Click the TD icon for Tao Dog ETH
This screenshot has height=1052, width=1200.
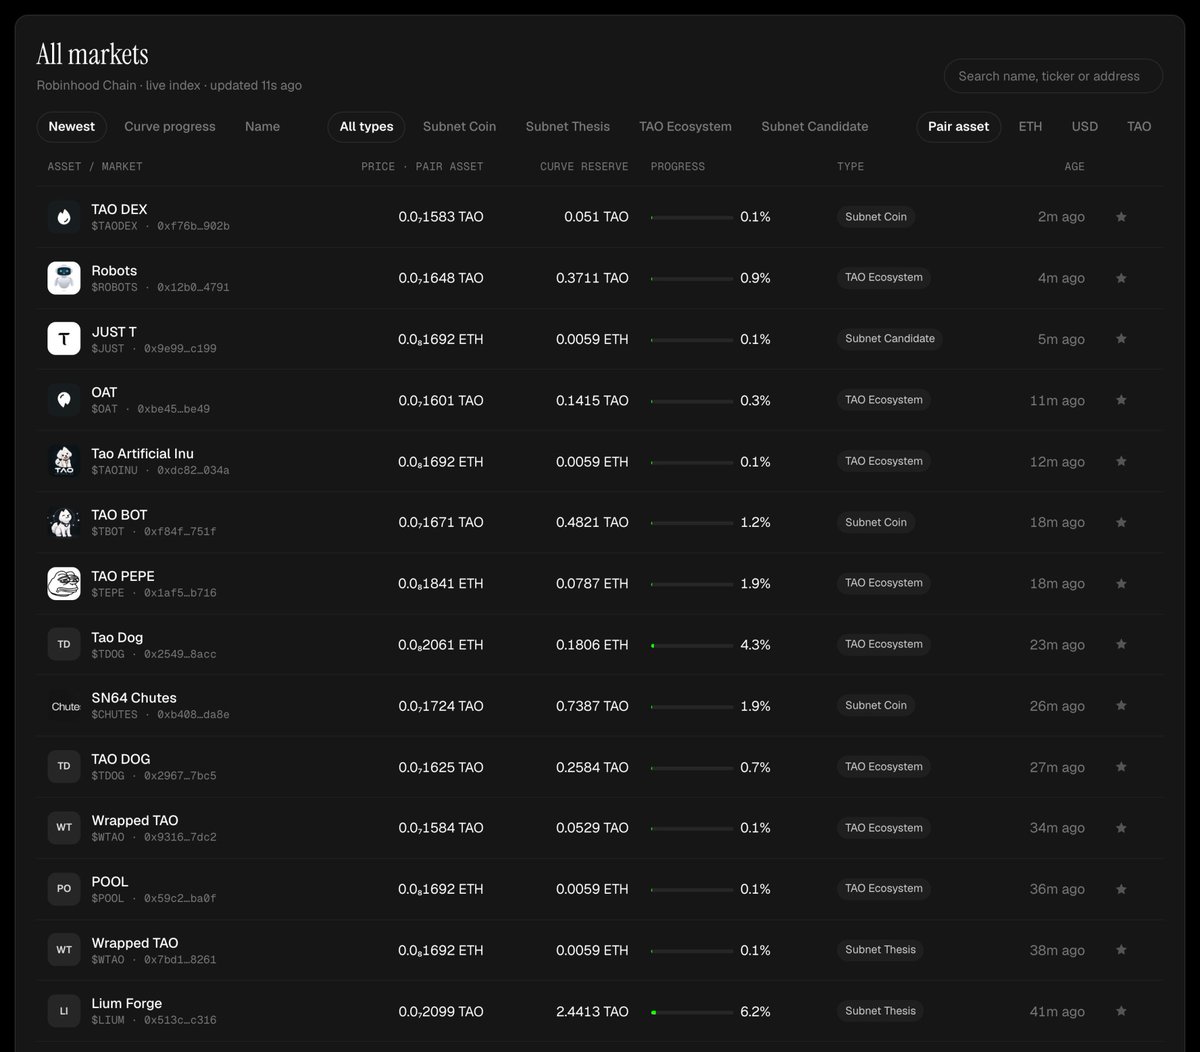64,644
